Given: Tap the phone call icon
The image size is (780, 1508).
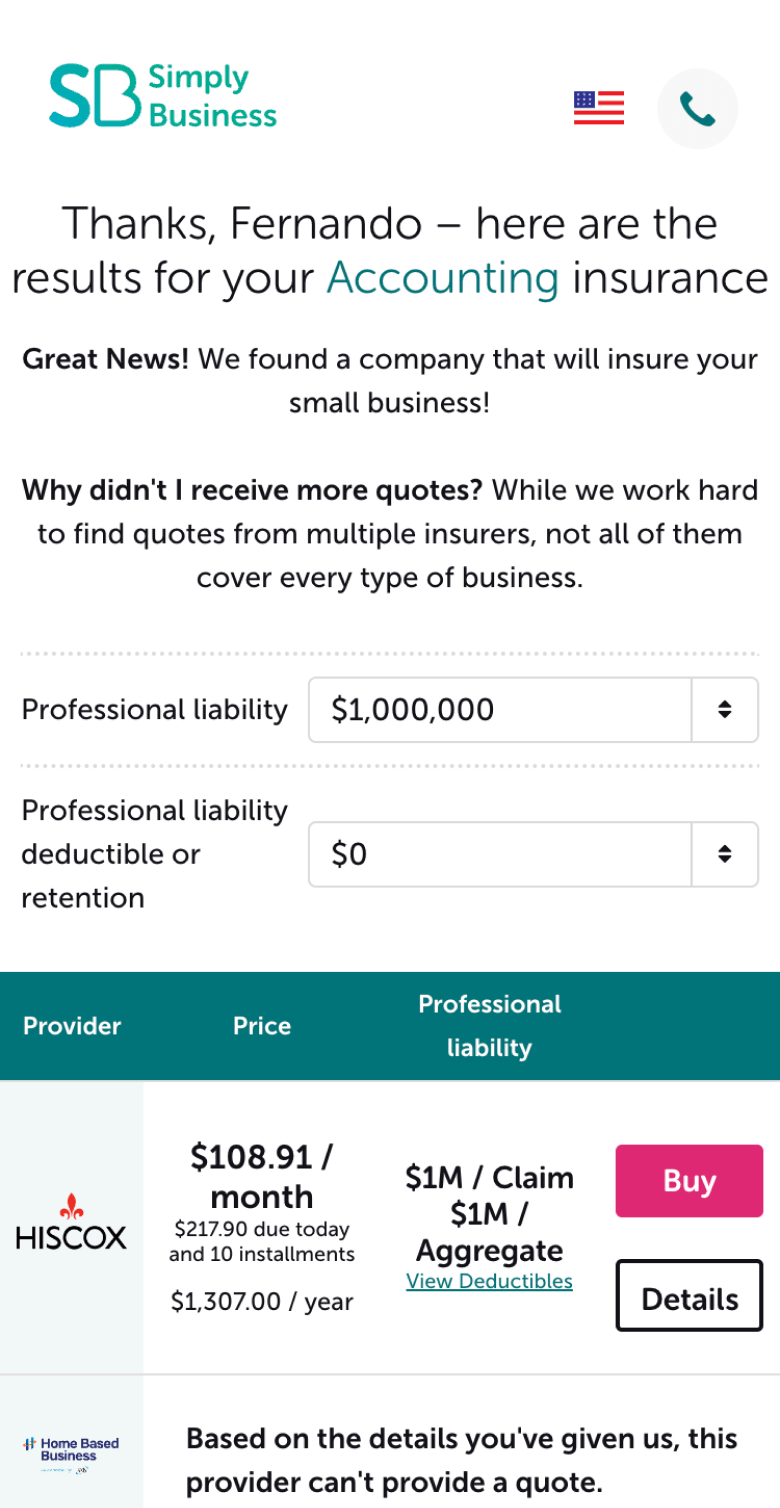Looking at the screenshot, I should pyautogui.click(x=697, y=109).
